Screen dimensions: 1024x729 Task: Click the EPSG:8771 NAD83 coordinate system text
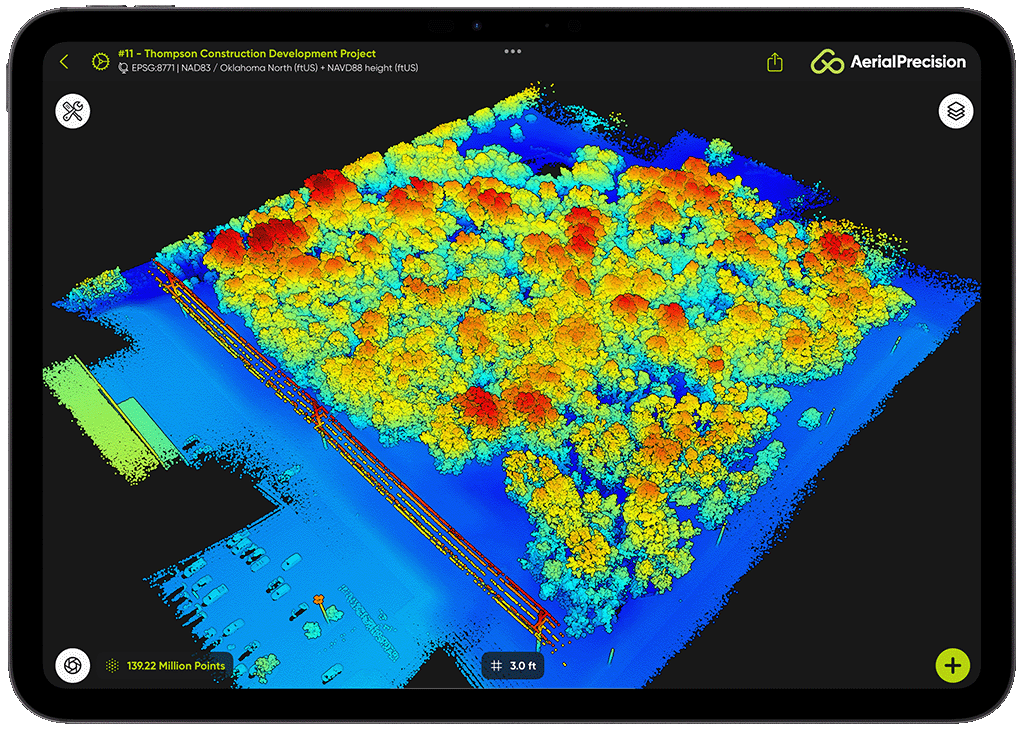tap(274, 69)
